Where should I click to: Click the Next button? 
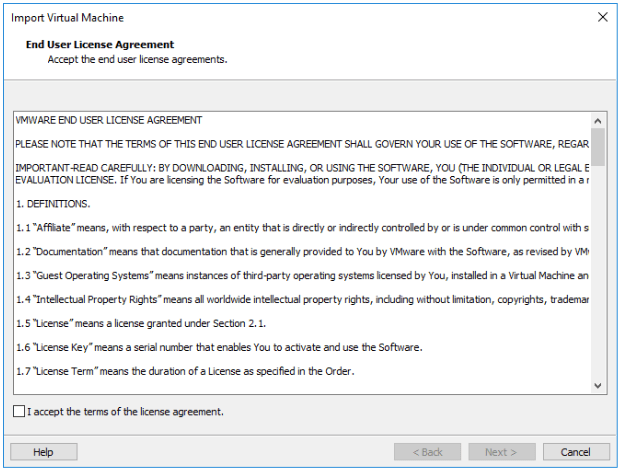pyautogui.click(x=502, y=452)
